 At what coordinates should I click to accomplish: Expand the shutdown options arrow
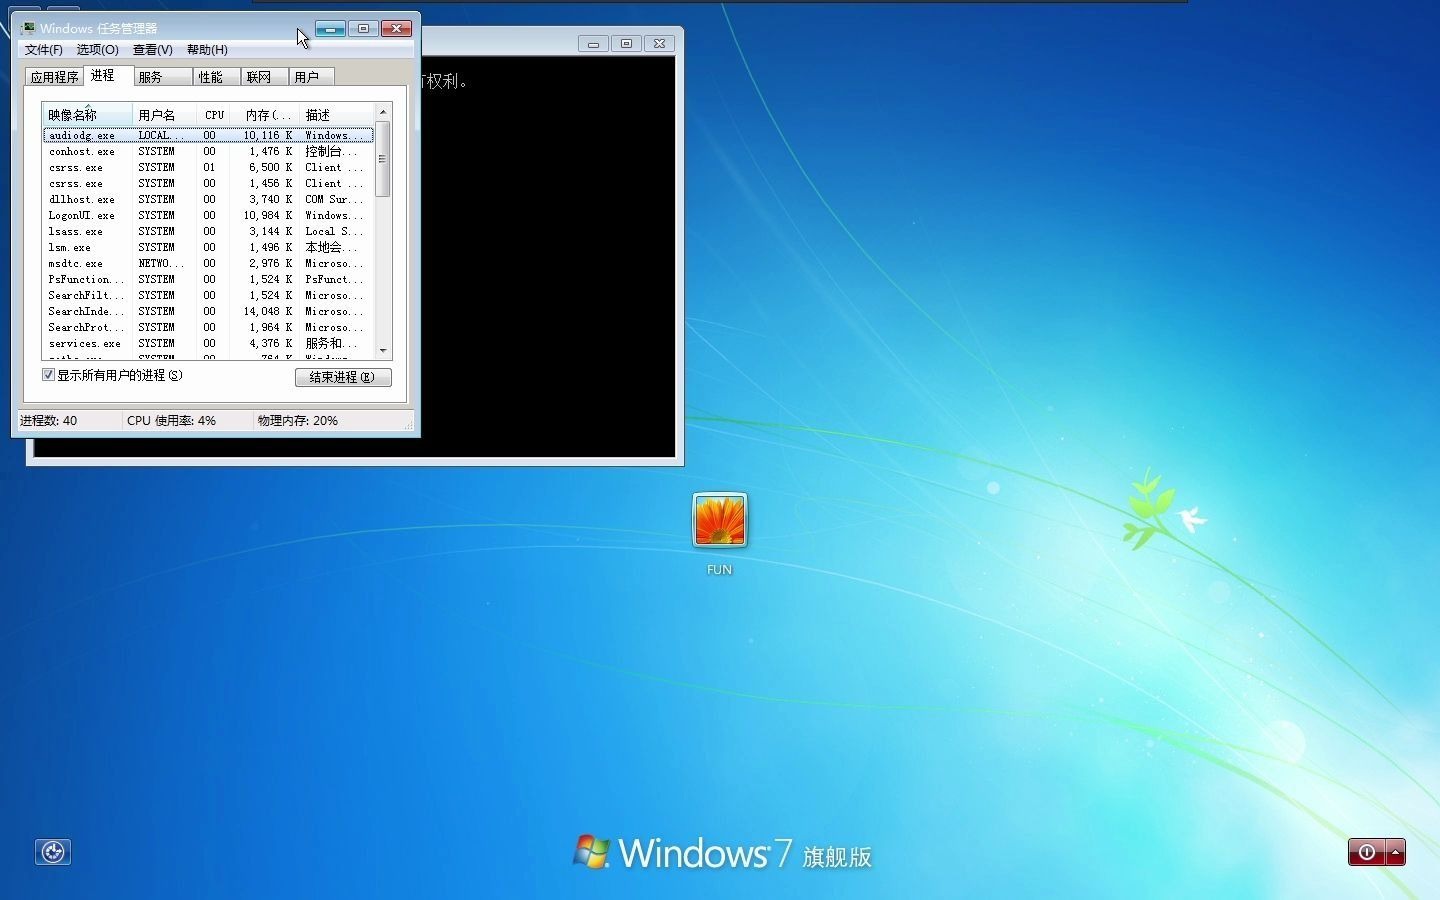(x=1395, y=852)
